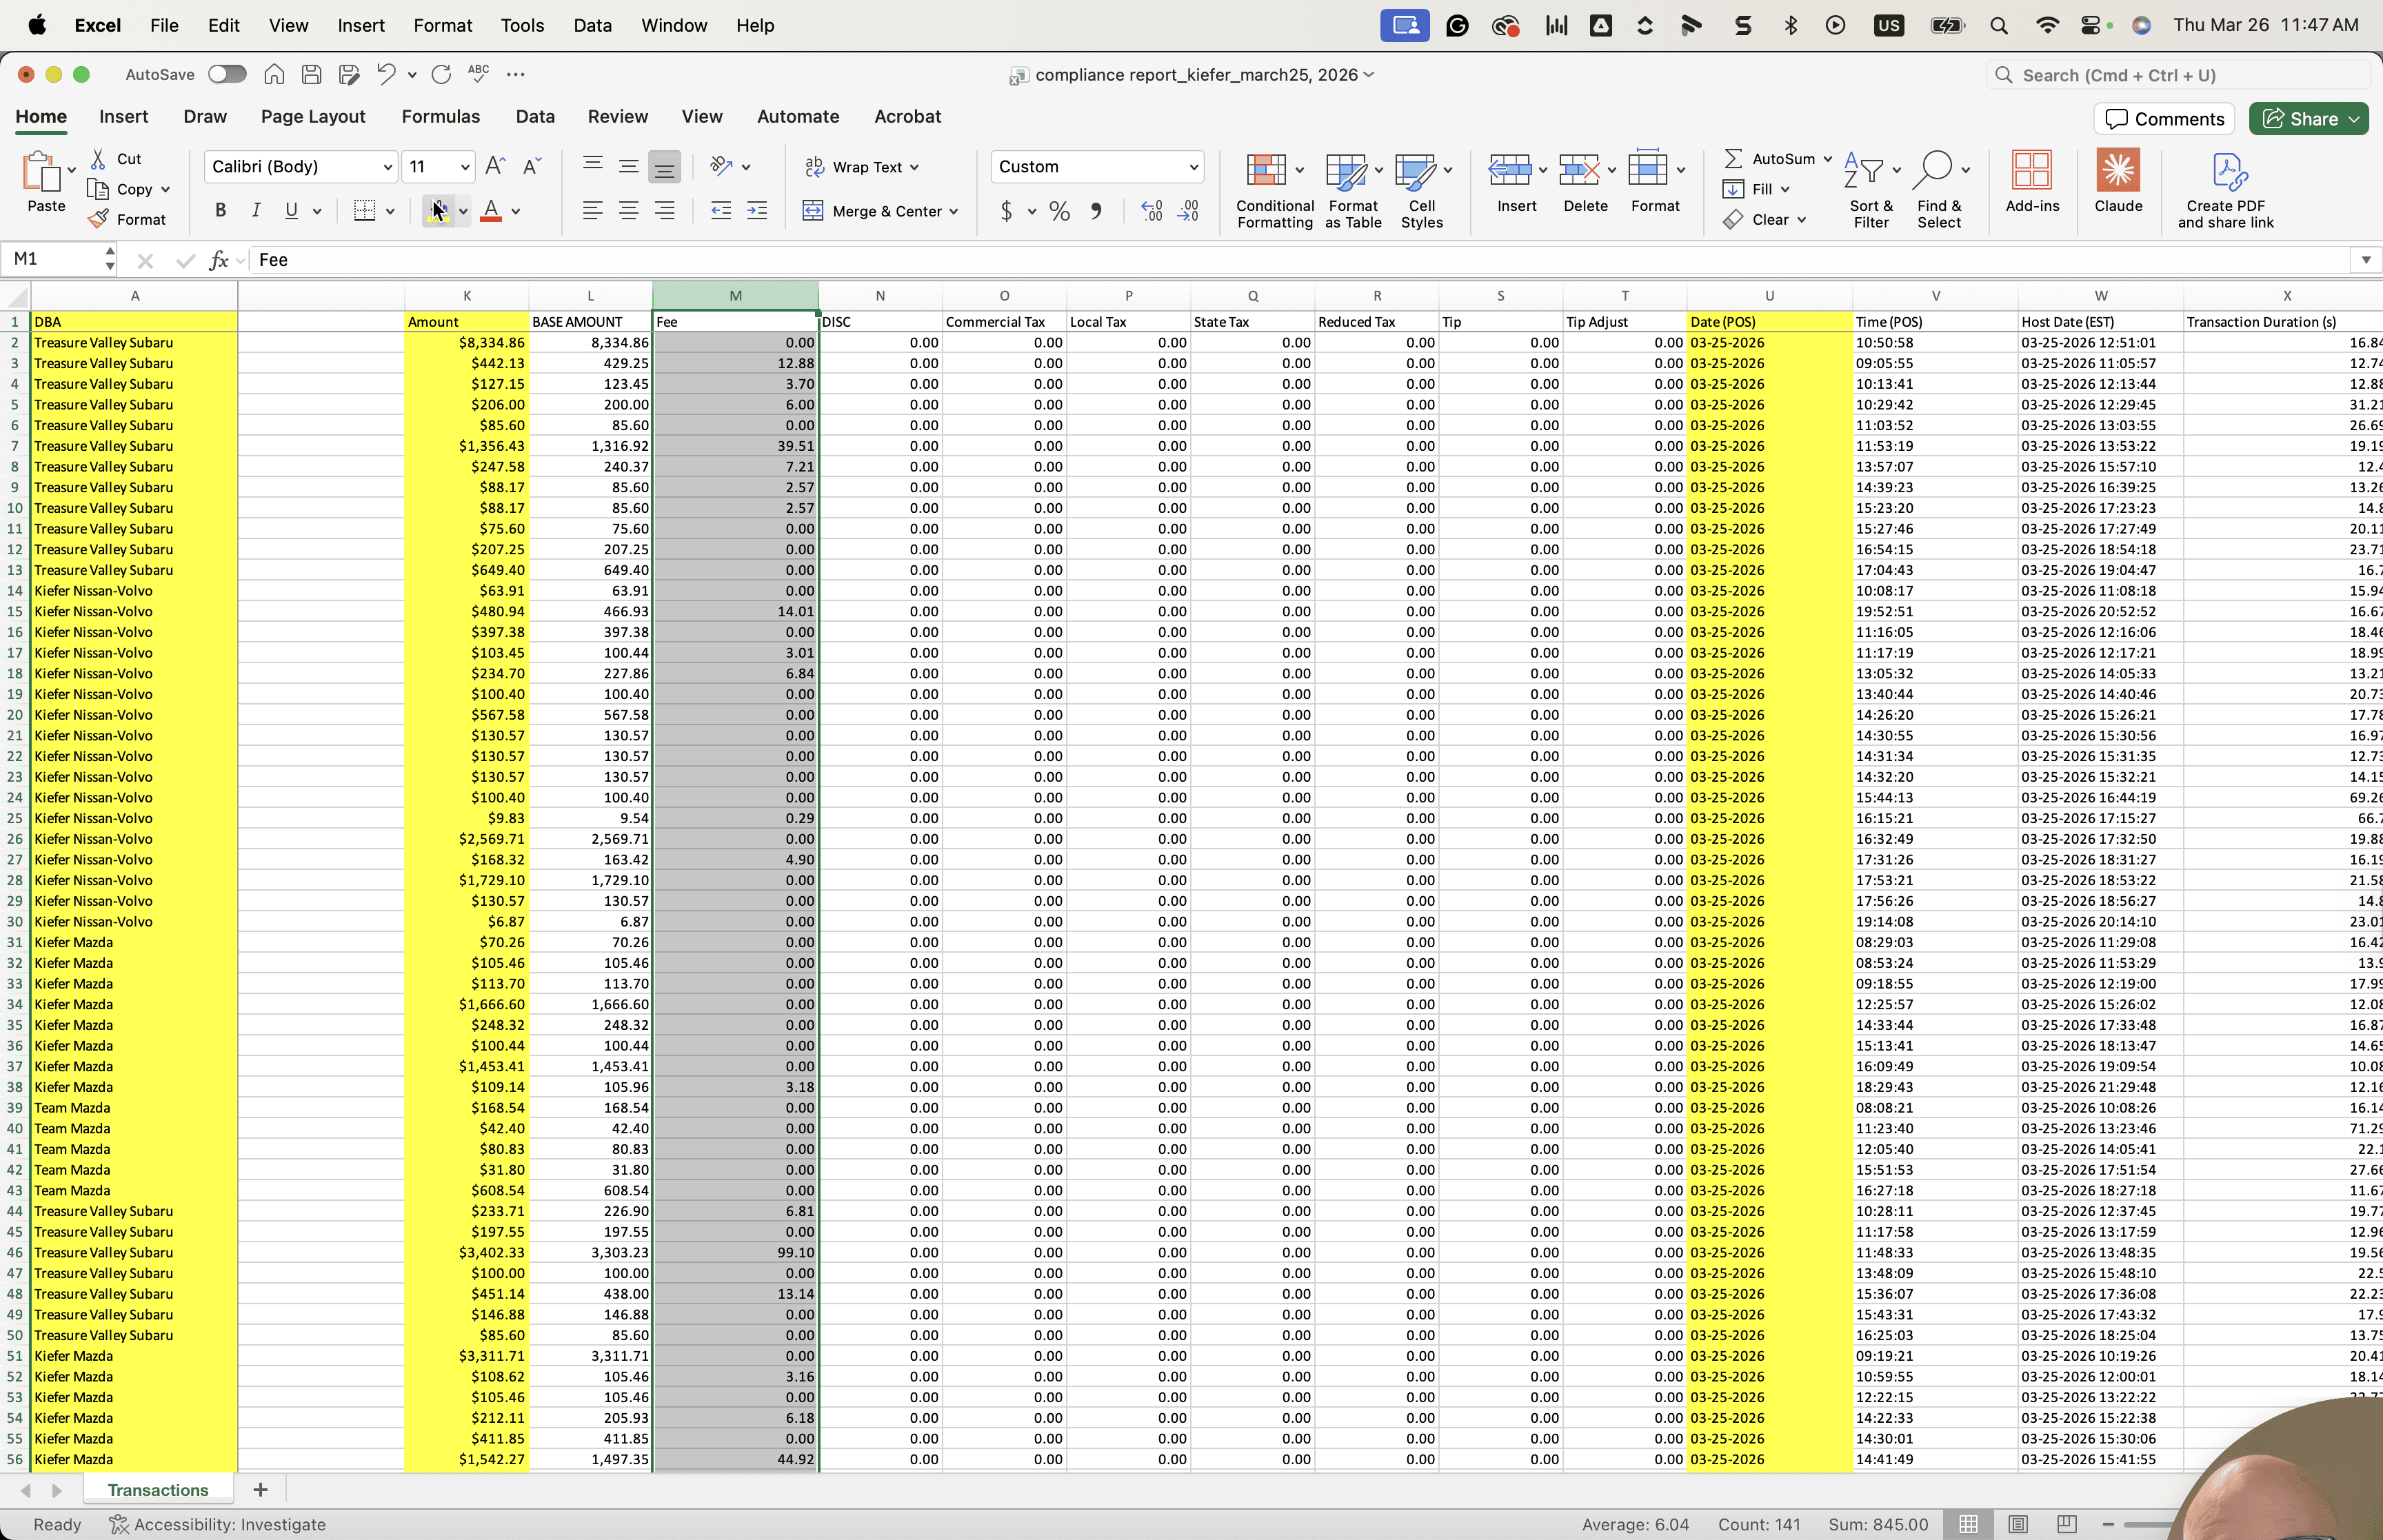Image resolution: width=2383 pixels, height=1540 pixels.
Task: Launch the Claude add-in
Action: pyautogui.click(x=2118, y=181)
